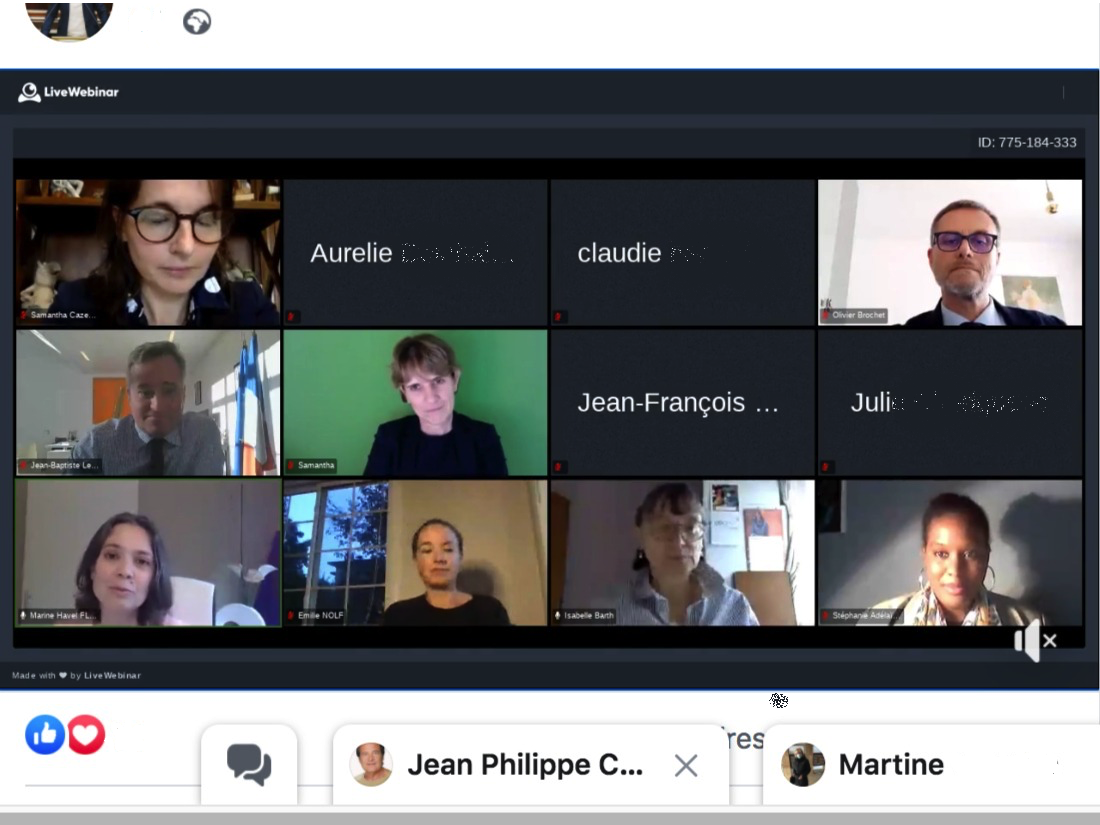Image resolution: width=1100 pixels, height=825 pixels.
Task: Select the claudie participant tile
Action: pos(683,253)
